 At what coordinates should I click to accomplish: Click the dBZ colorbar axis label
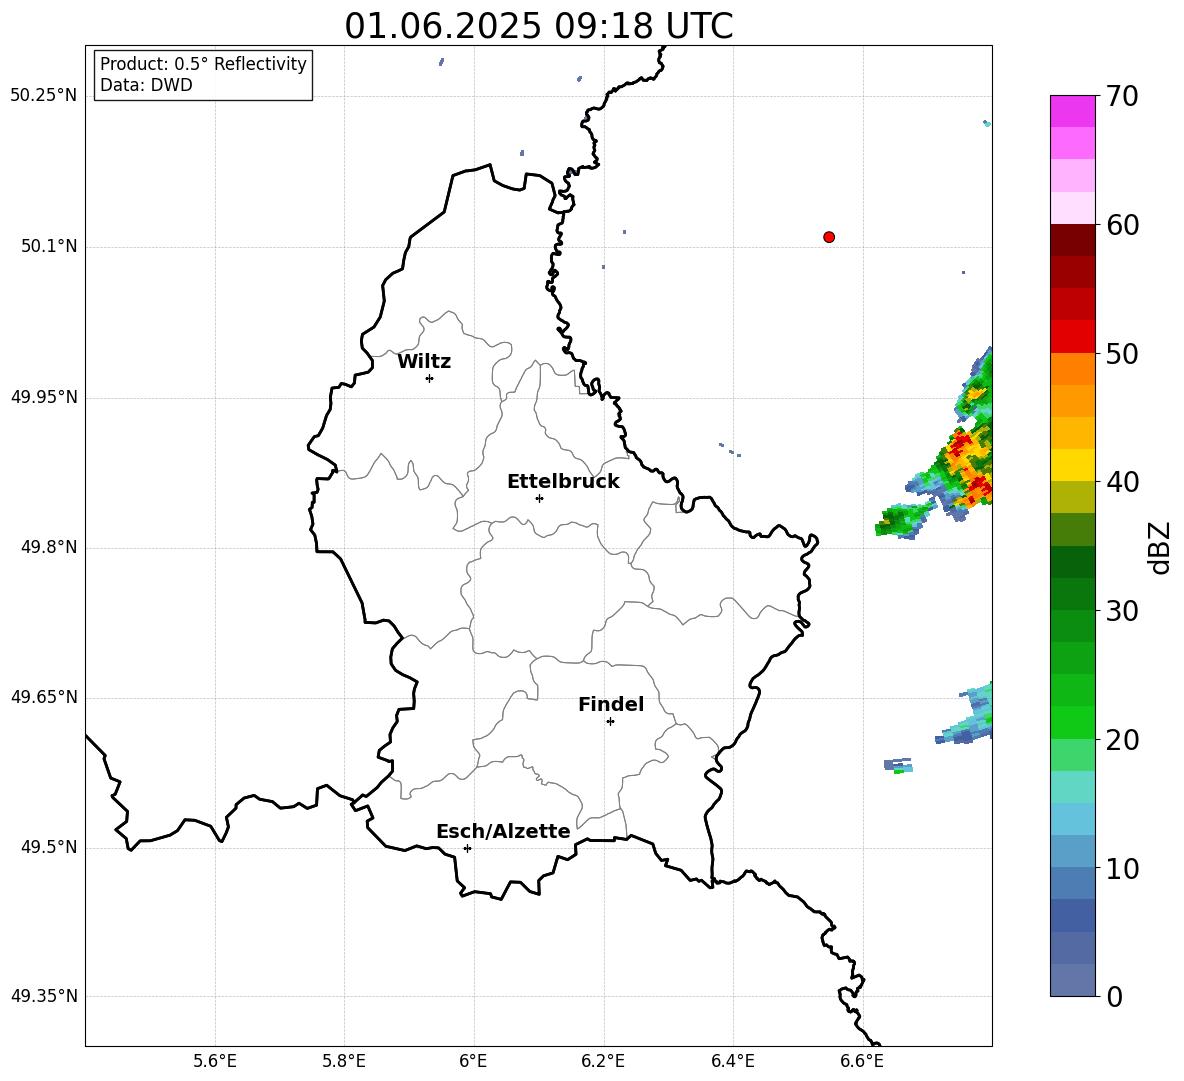click(1159, 547)
